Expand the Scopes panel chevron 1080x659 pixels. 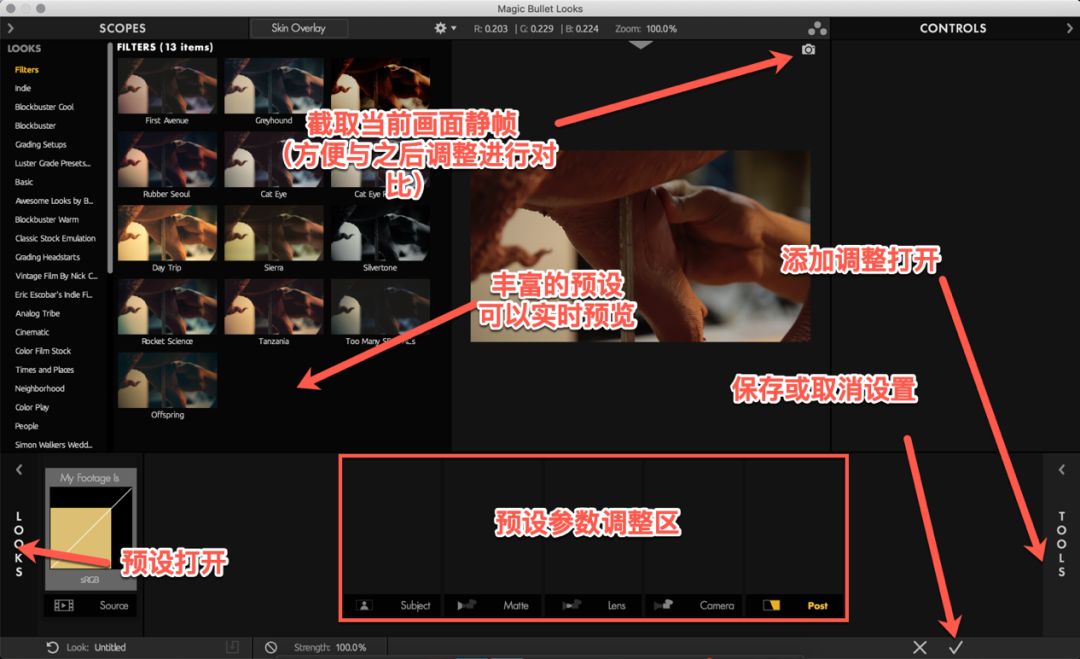click(x=10, y=28)
